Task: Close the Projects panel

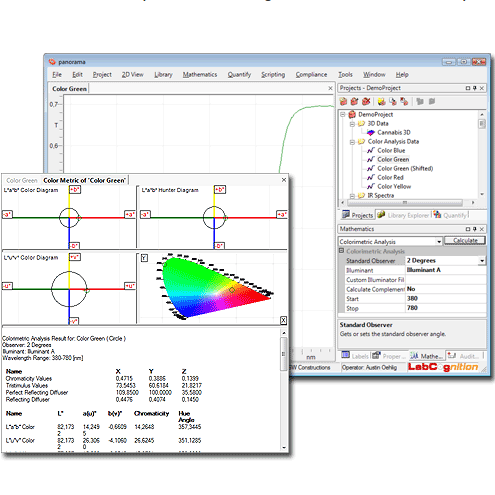Action: pos(482,88)
